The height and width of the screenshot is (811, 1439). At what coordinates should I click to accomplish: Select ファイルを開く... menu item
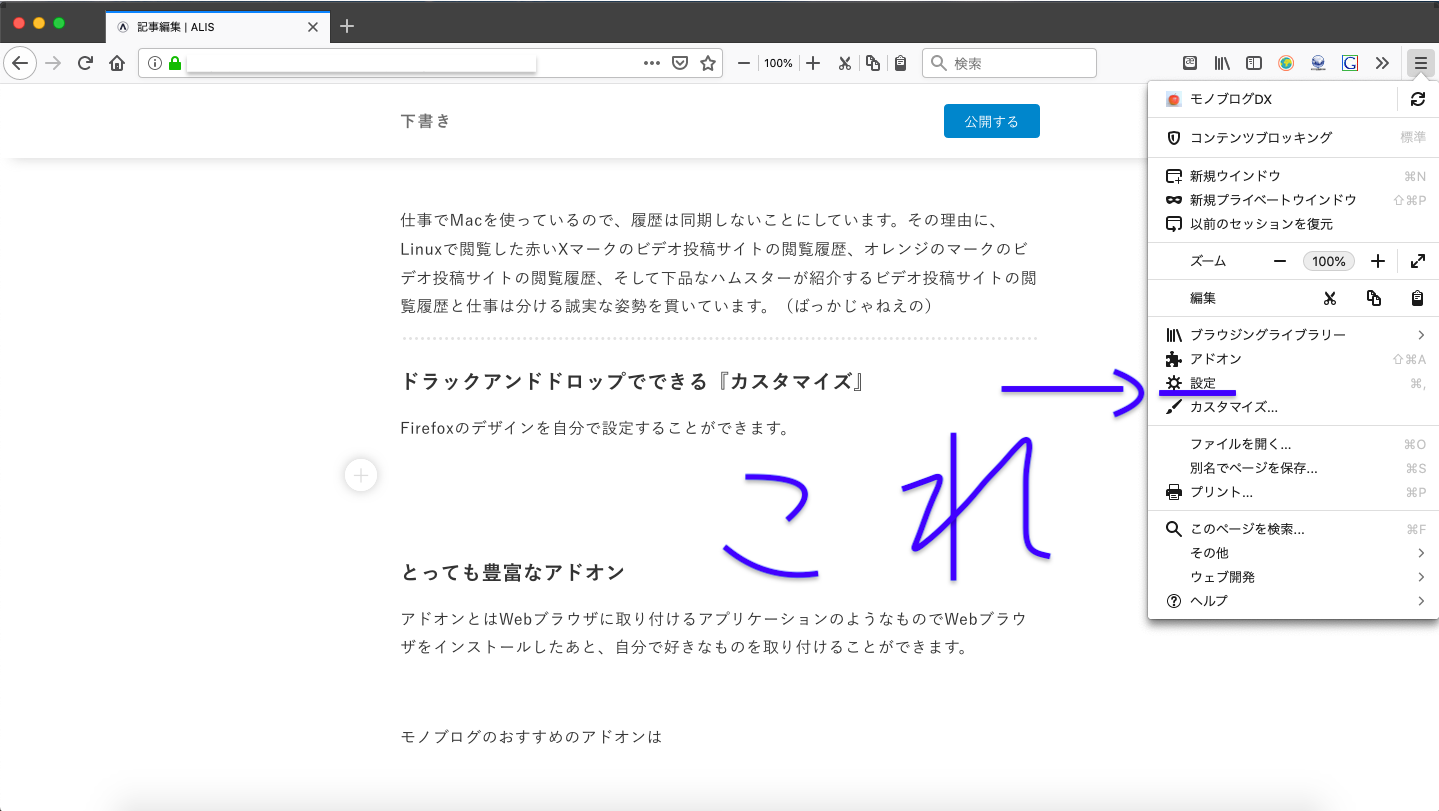pos(1293,444)
